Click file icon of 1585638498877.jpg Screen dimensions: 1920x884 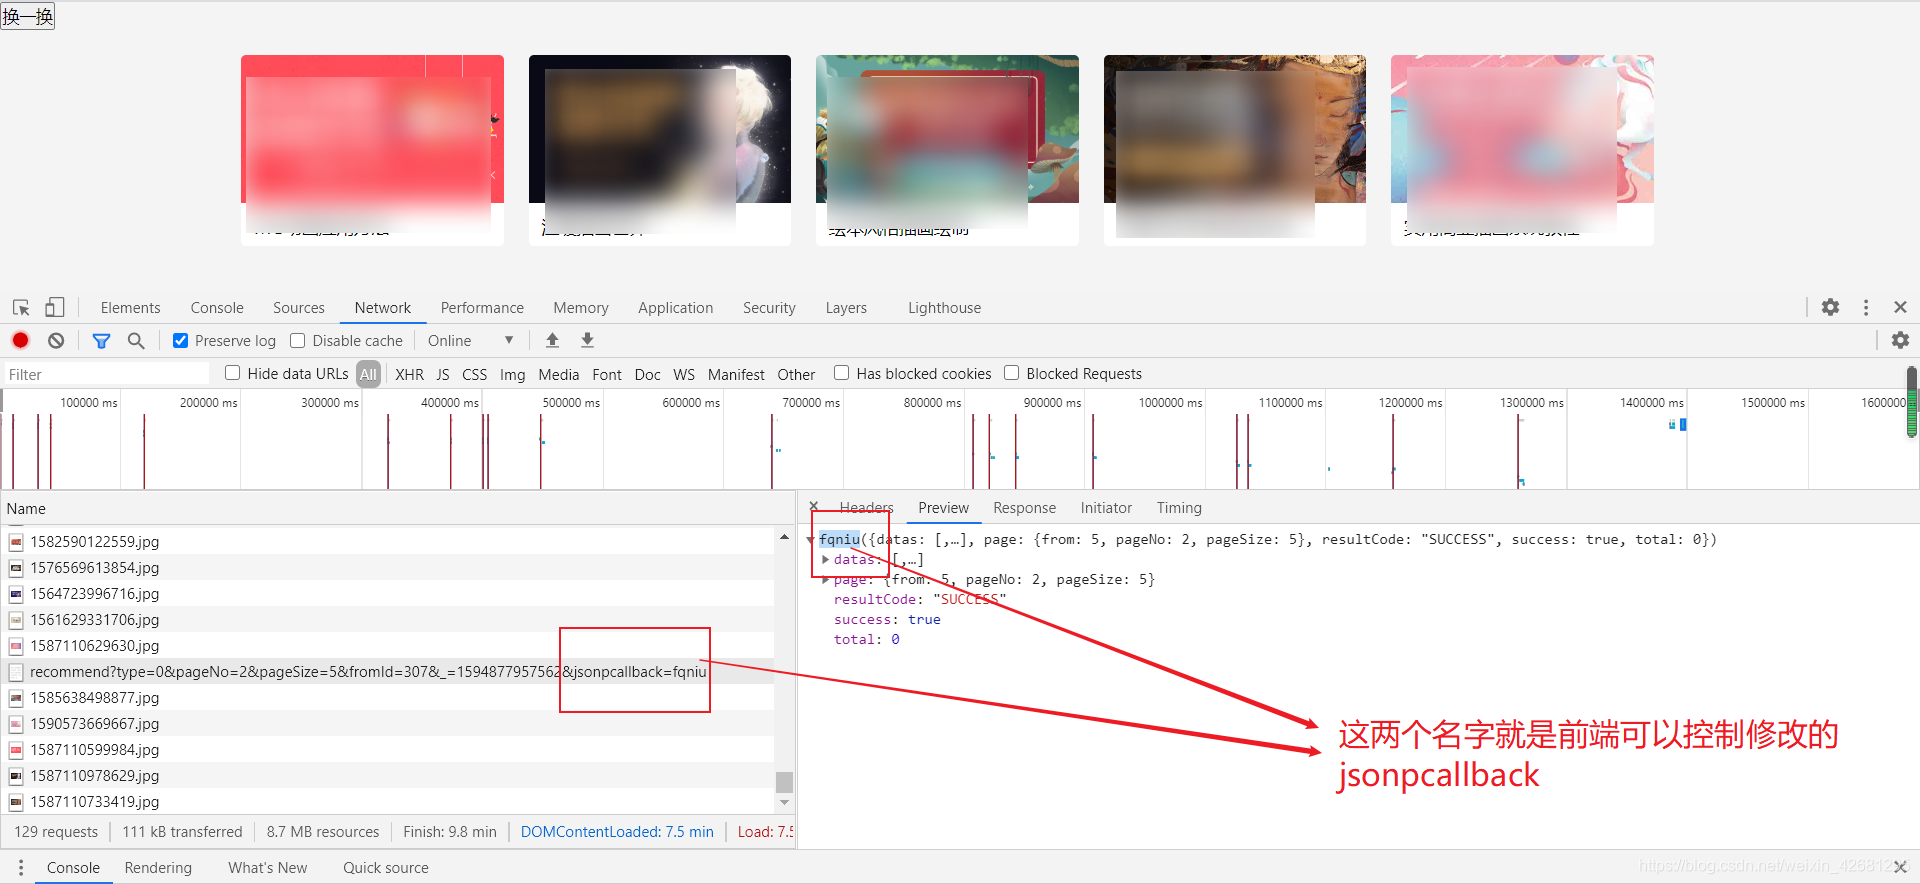(x=16, y=698)
